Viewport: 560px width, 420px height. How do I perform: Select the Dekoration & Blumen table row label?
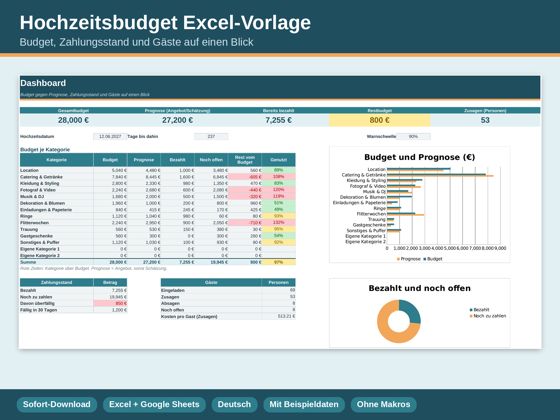(x=42, y=203)
